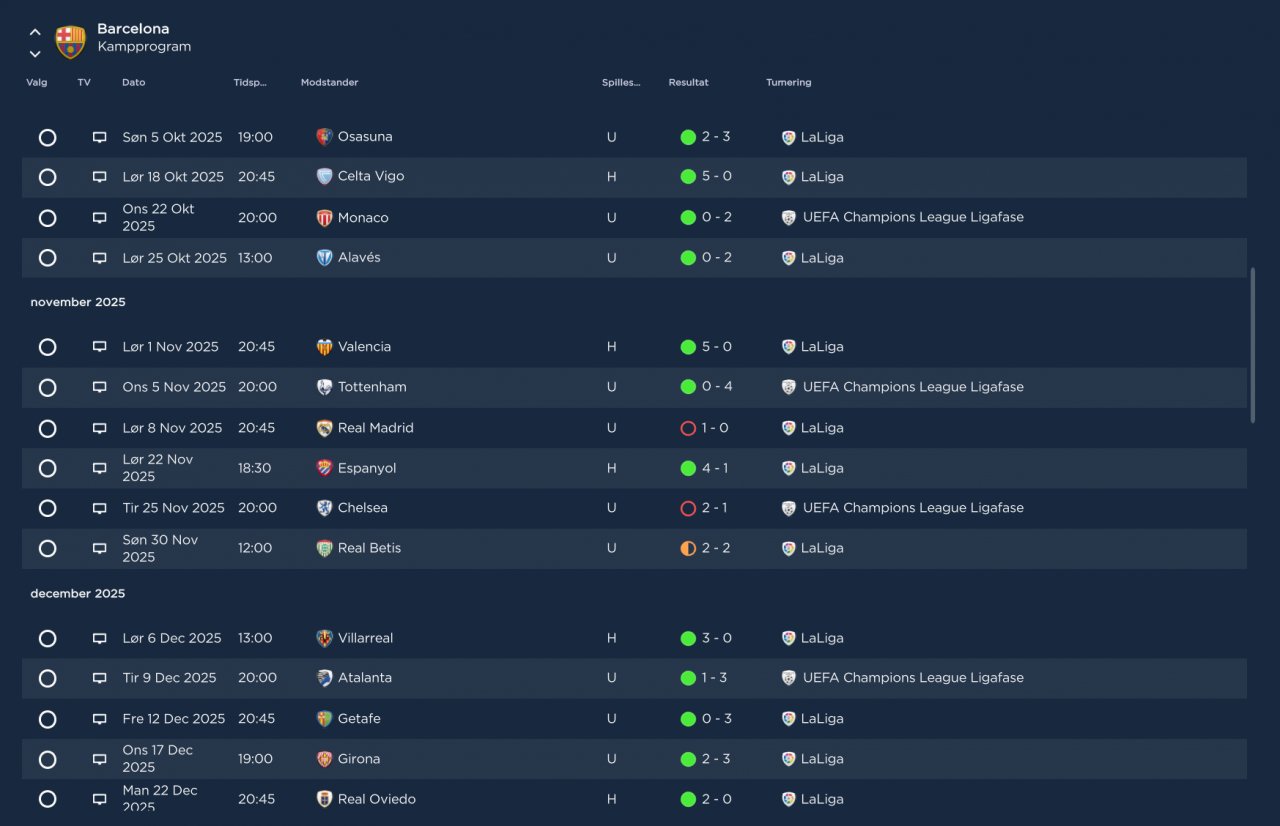Open the Tottenham club badge
Viewport: 1280px width, 826px height.
pos(324,387)
